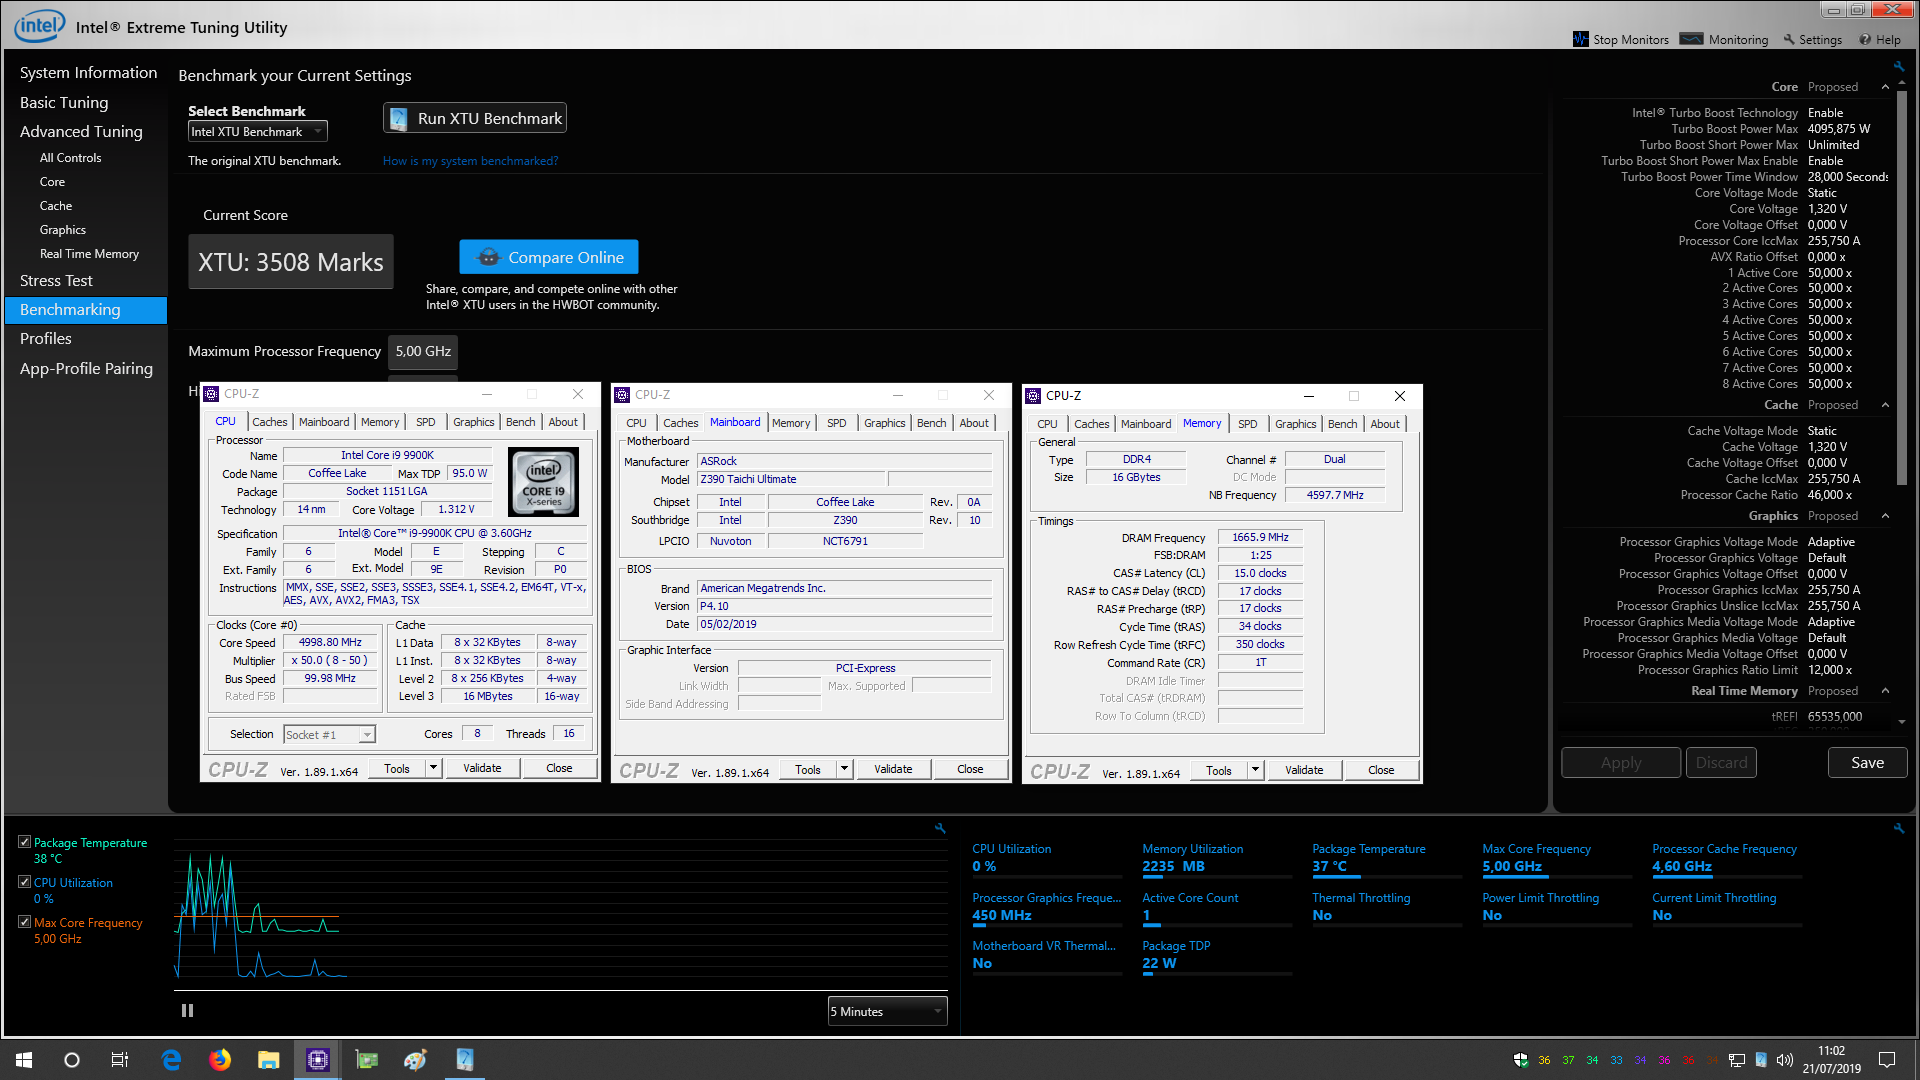Click the Intel logo in title bar
Image resolution: width=1920 pixels, height=1080 pixels.
pyautogui.click(x=39, y=26)
